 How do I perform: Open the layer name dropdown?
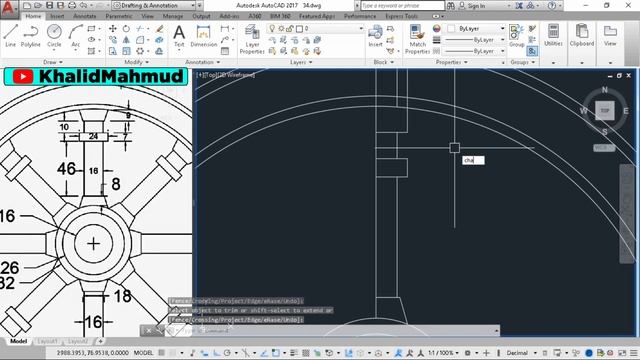tap(316, 29)
